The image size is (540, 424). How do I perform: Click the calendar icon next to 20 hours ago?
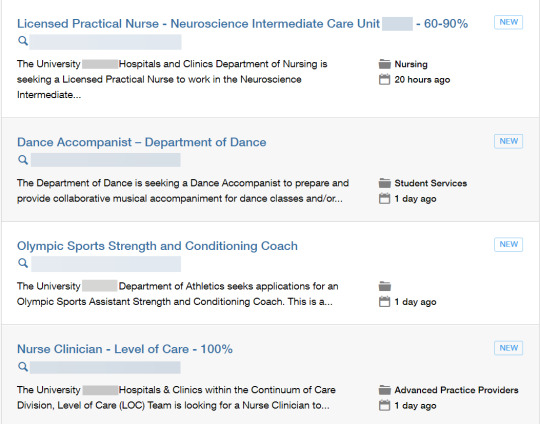click(x=384, y=80)
